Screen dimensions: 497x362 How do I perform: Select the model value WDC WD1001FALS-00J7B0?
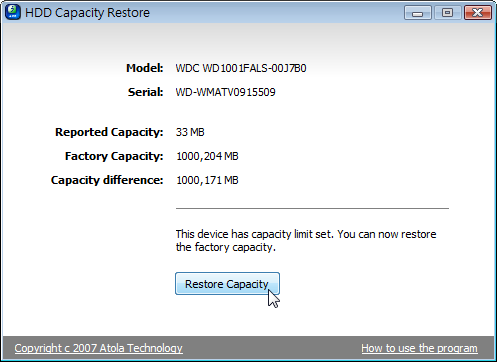[x=241, y=68]
